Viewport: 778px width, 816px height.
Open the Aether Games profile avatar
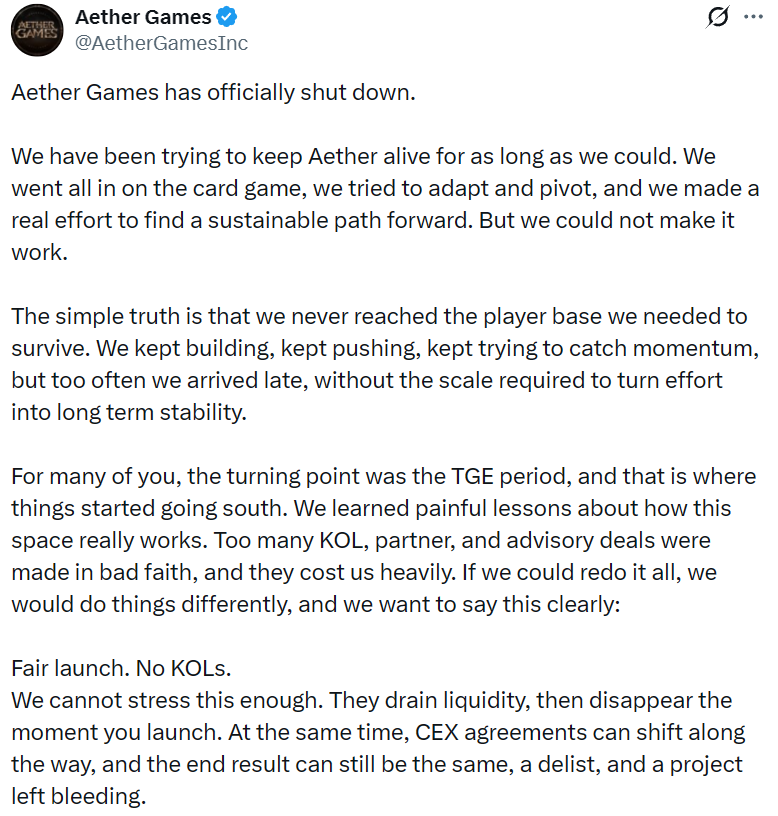click(35, 30)
